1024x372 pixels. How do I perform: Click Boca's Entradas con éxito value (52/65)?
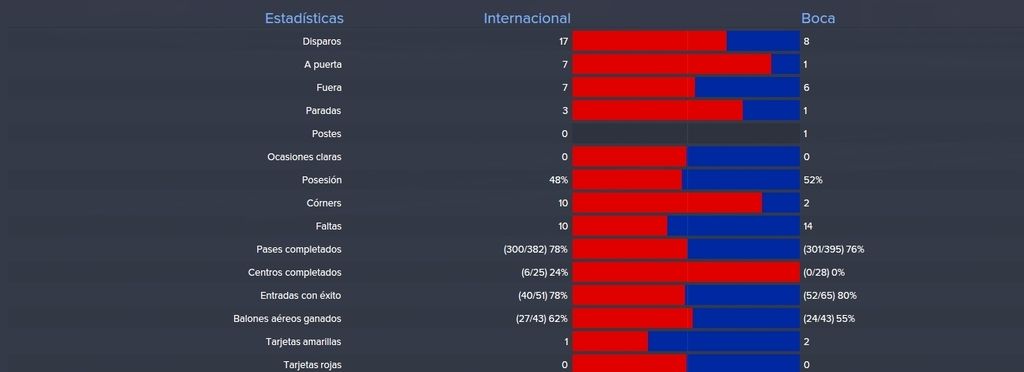(830, 296)
